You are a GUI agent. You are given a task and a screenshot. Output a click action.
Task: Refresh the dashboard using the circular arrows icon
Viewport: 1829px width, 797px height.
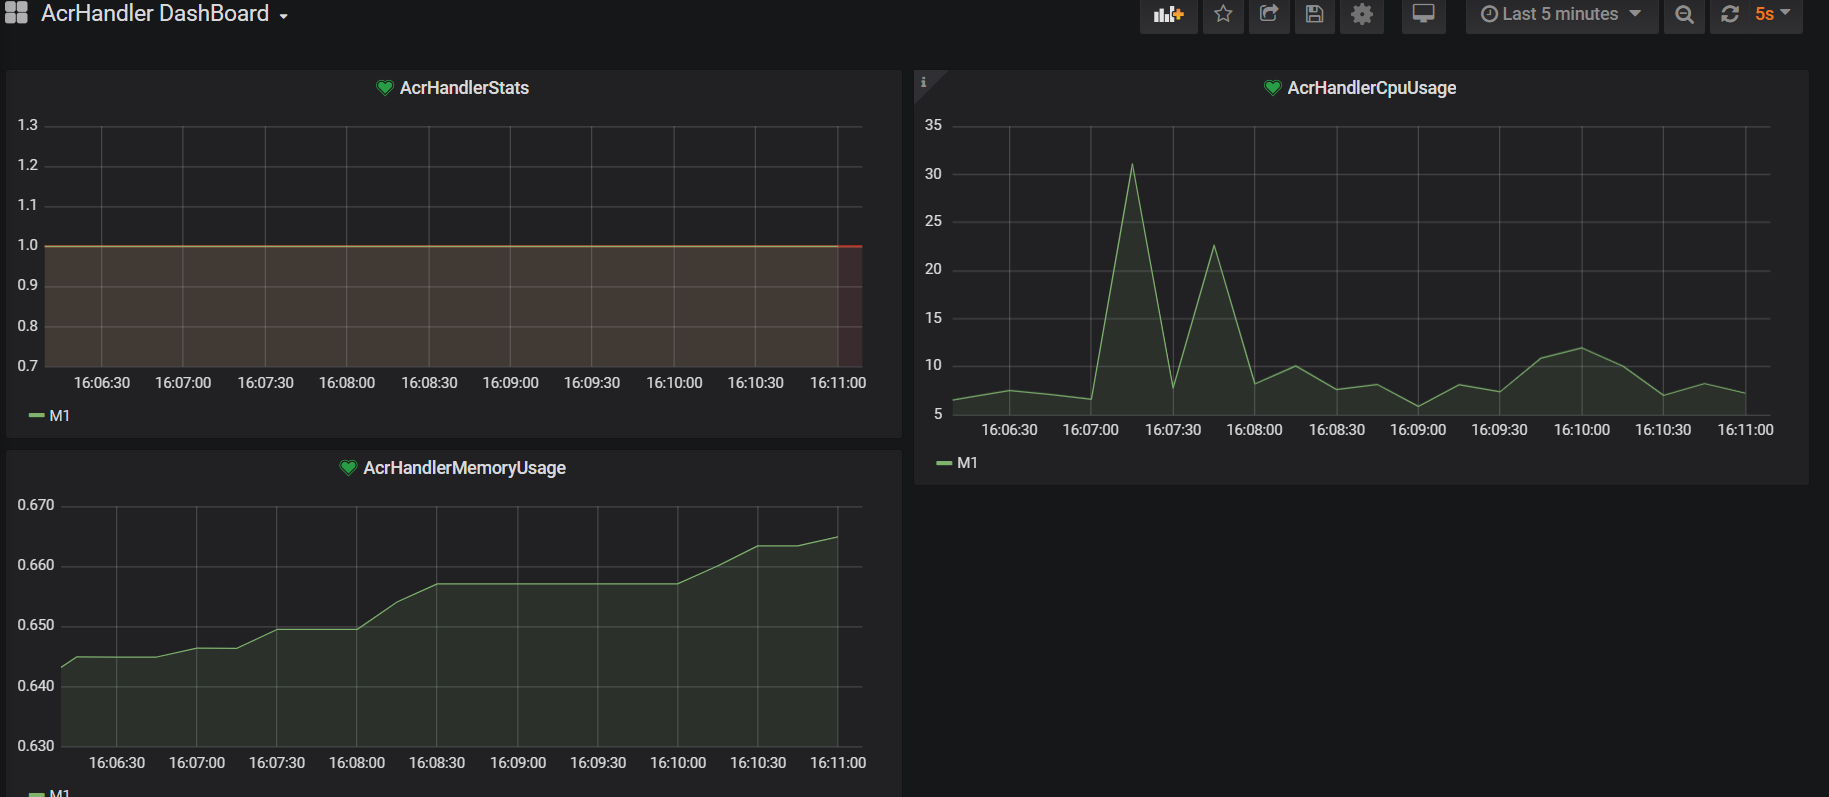coord(1730,15)
